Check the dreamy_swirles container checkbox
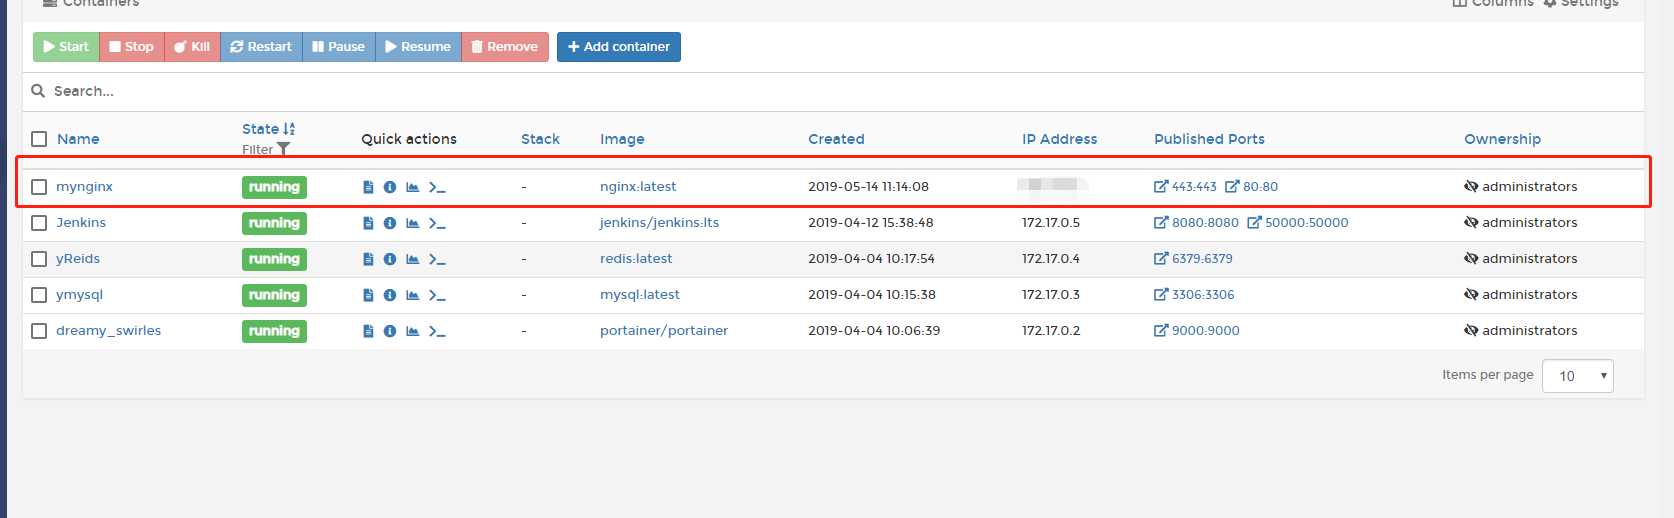Viewport: 1674px width, 518px height. (x=39, y=331)
